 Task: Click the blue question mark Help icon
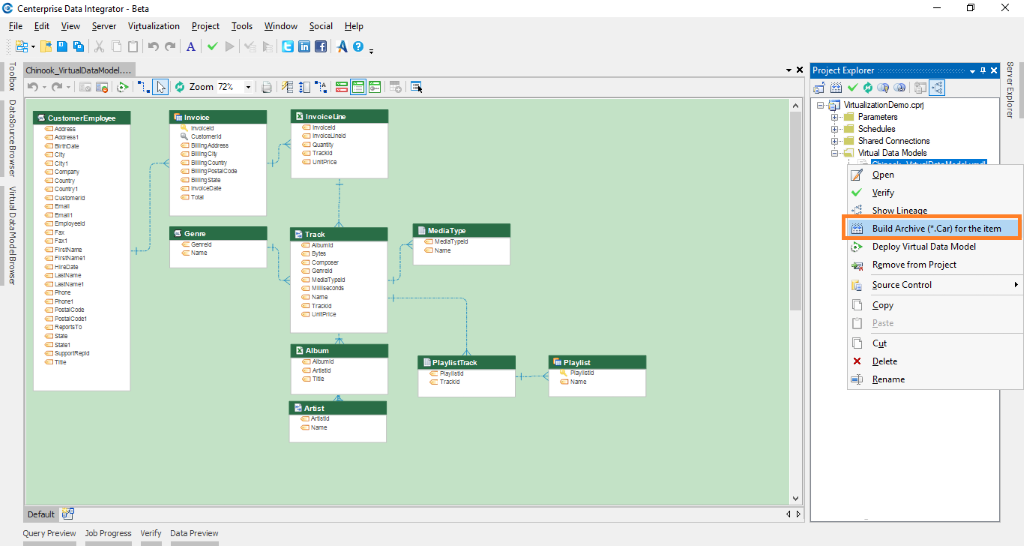pyautogui.click(x=358, y=46)
